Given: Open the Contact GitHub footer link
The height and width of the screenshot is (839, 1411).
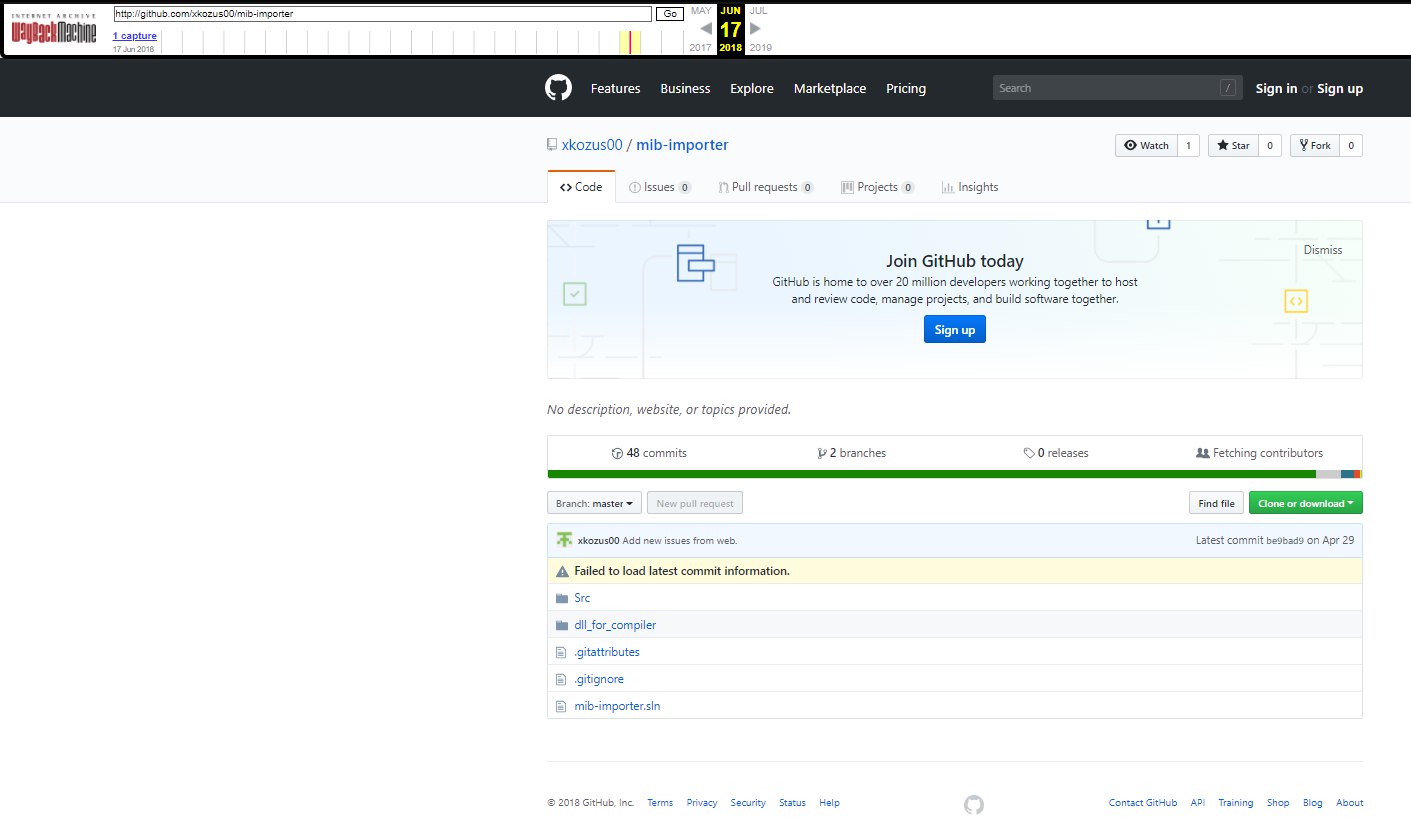Looking at the screenshot, I should [1143, 803].
